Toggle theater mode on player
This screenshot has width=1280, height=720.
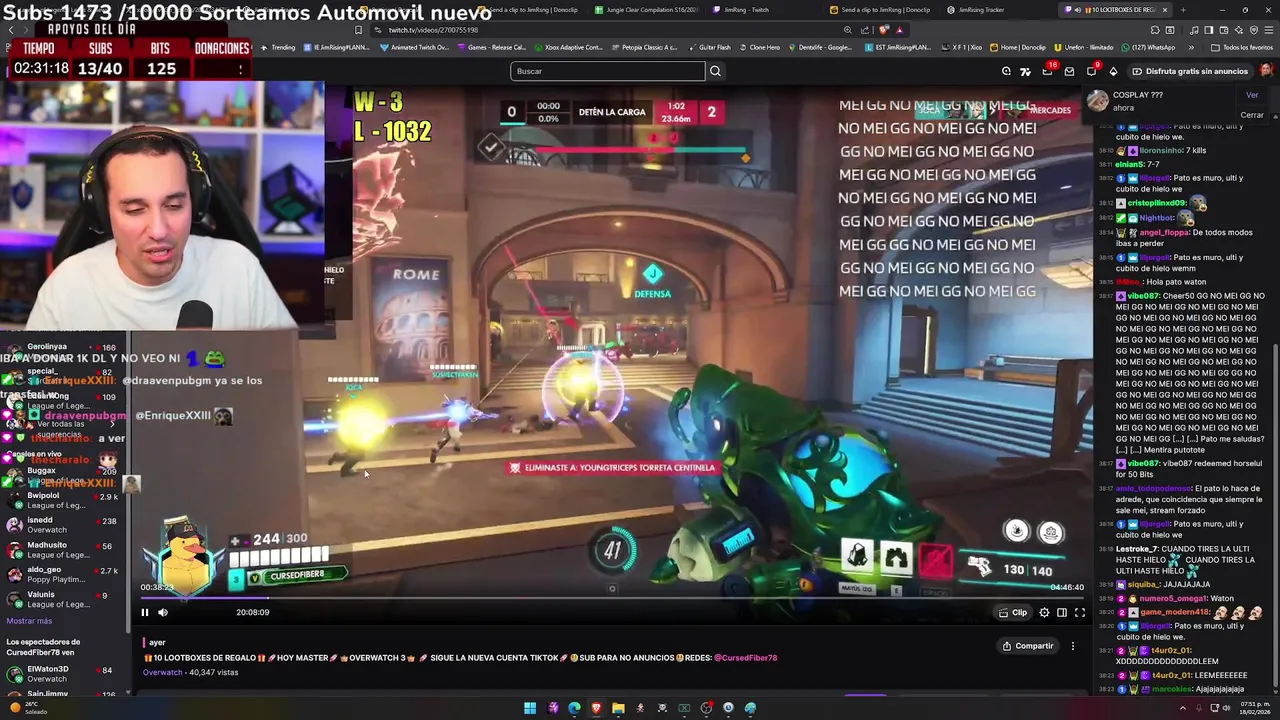tap(1062, 613)
